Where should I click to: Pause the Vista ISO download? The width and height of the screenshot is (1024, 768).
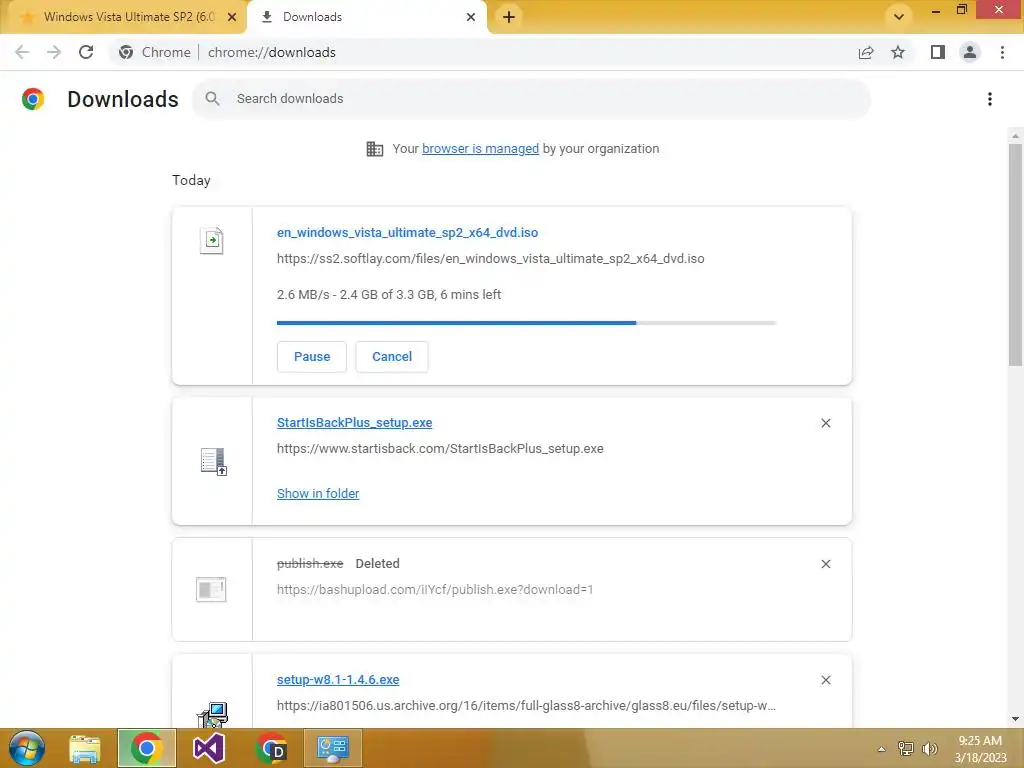pos(312,357)
